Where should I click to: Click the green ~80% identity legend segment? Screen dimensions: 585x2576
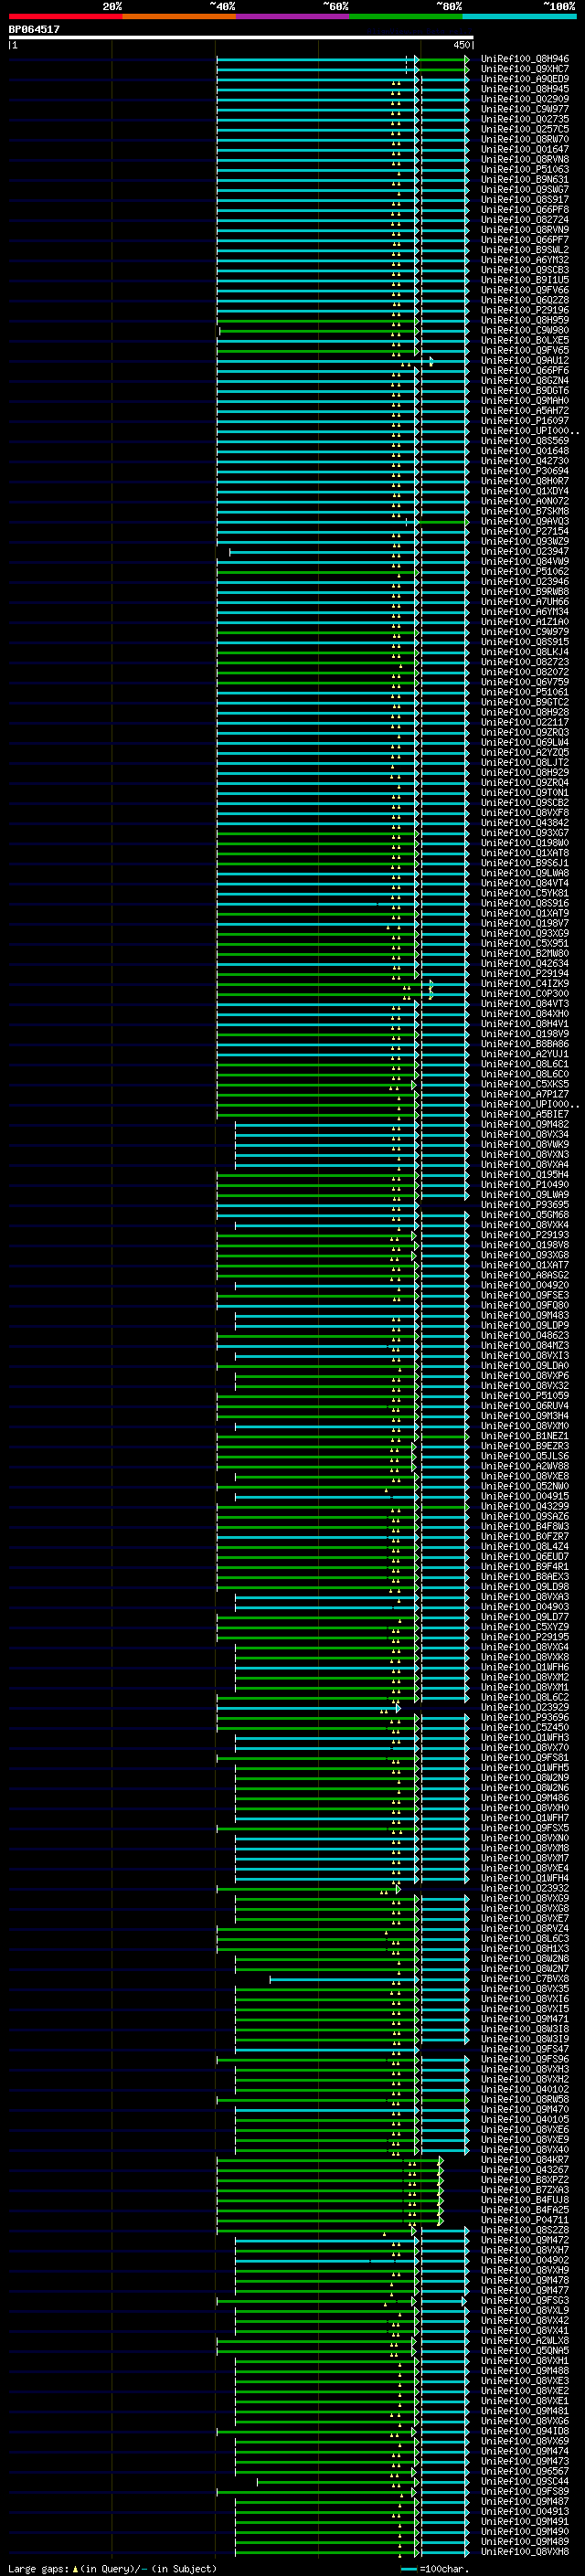click(406, 16)
